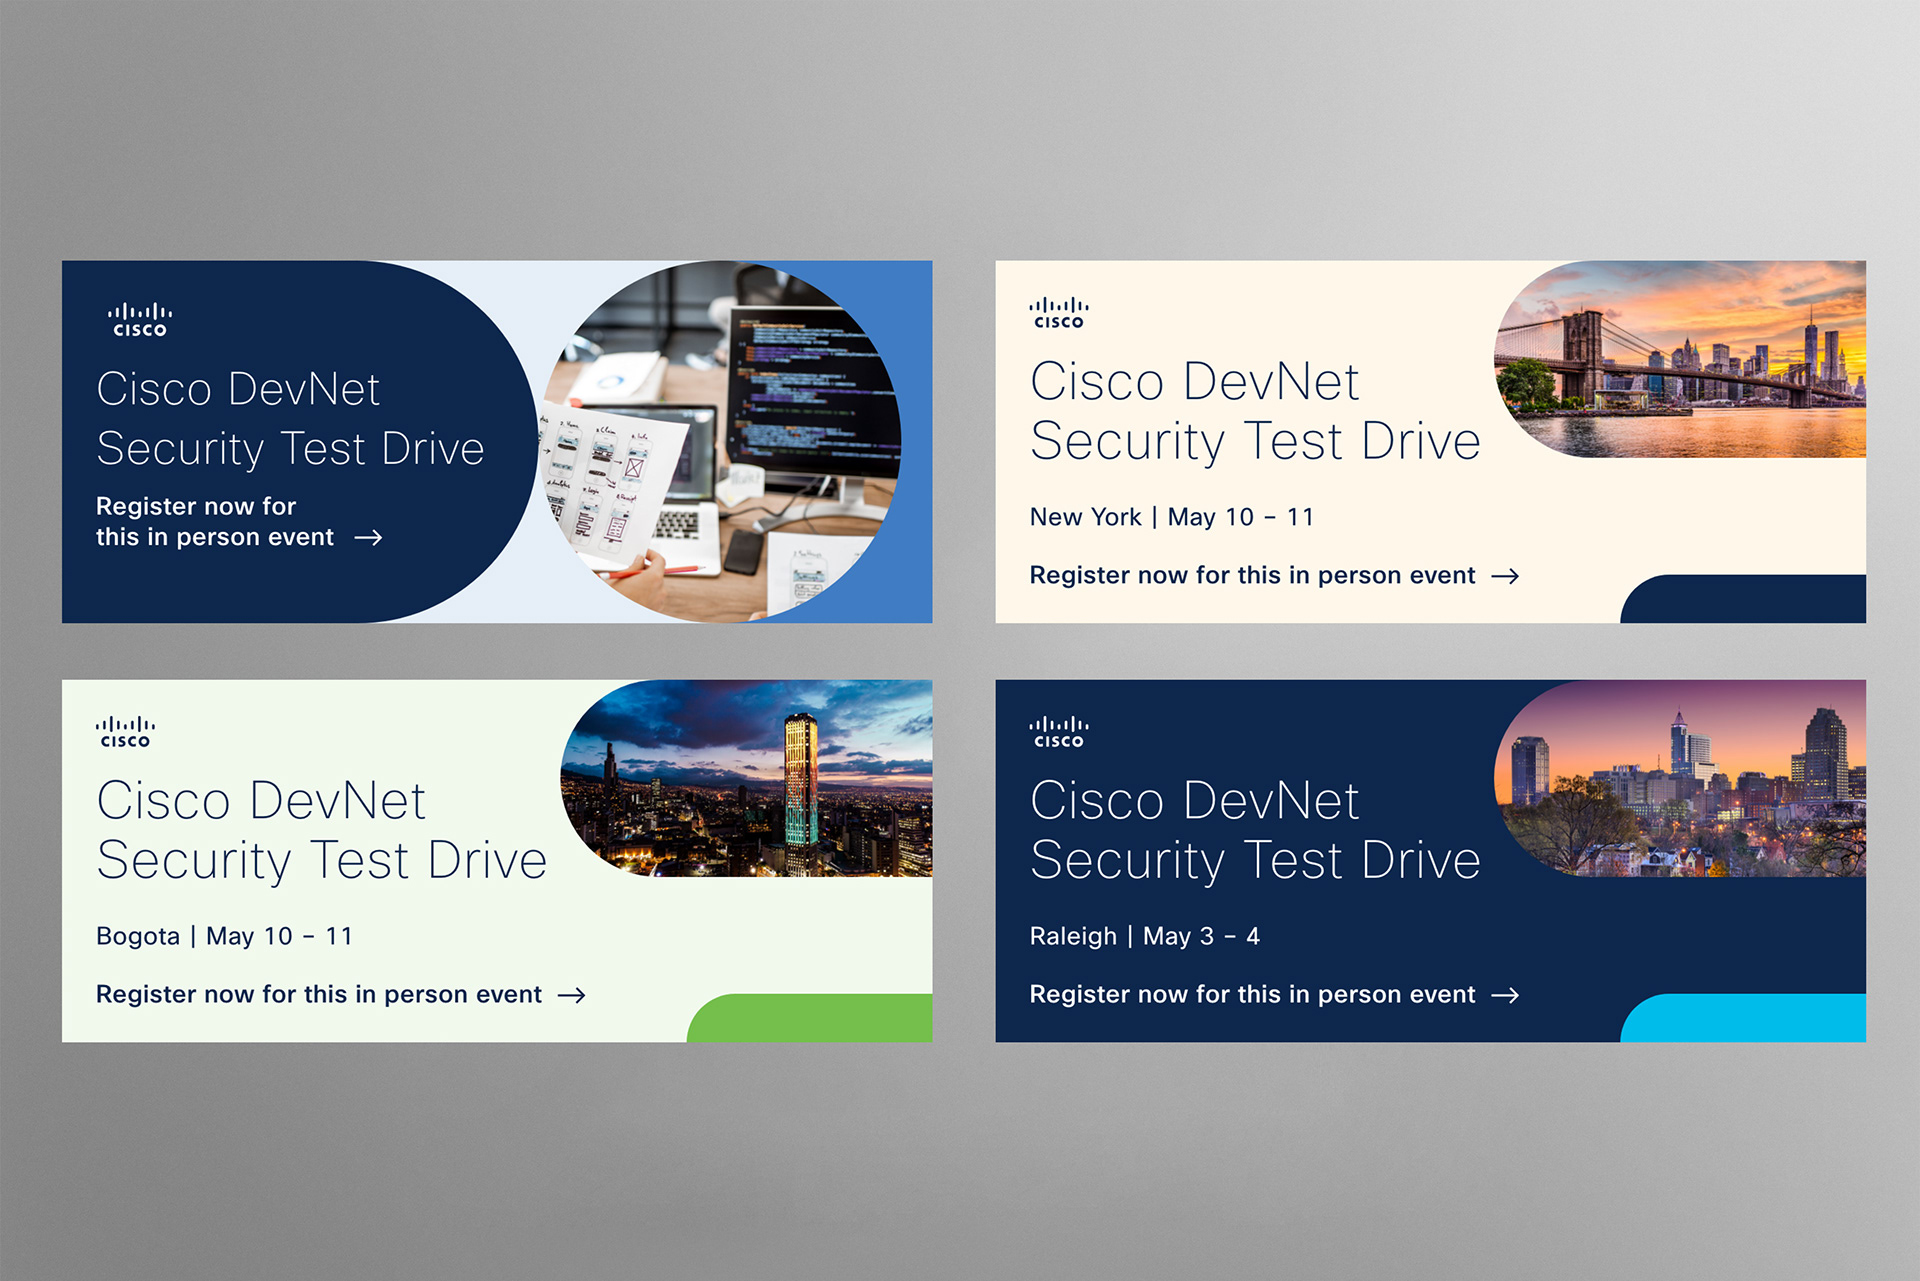Click the 'Cisco DevNet' line on the Raleigh banner
Screen dimensions: 1920x1281
pos(1195,800)
